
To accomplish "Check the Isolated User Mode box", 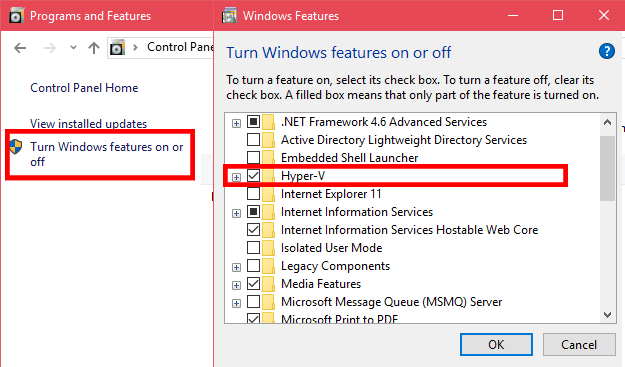I will tap(254, 247).
